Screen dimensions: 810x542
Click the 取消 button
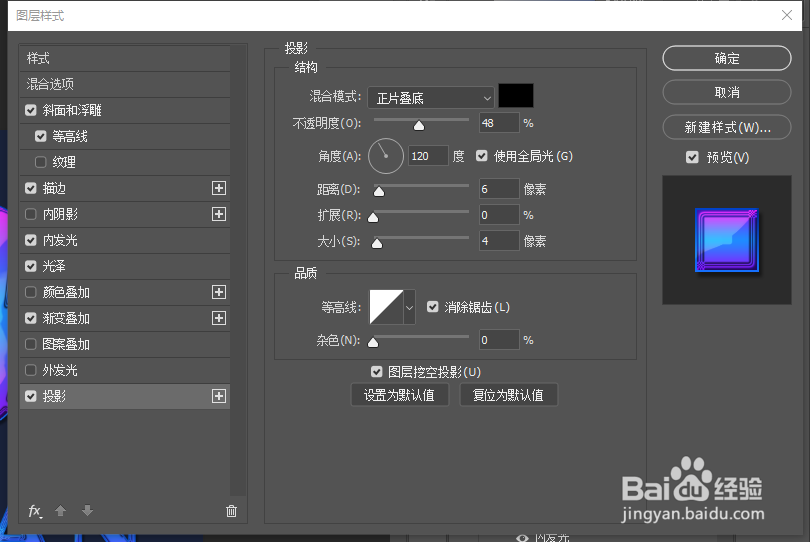pos(727,92)
